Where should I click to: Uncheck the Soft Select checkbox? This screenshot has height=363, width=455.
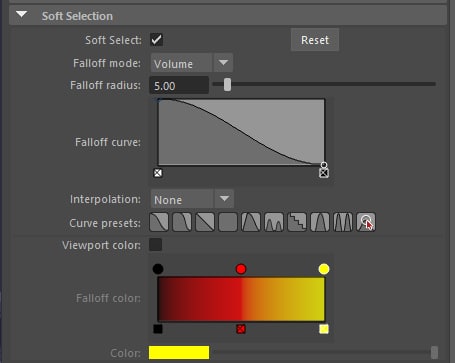click(x=157, y=40)
